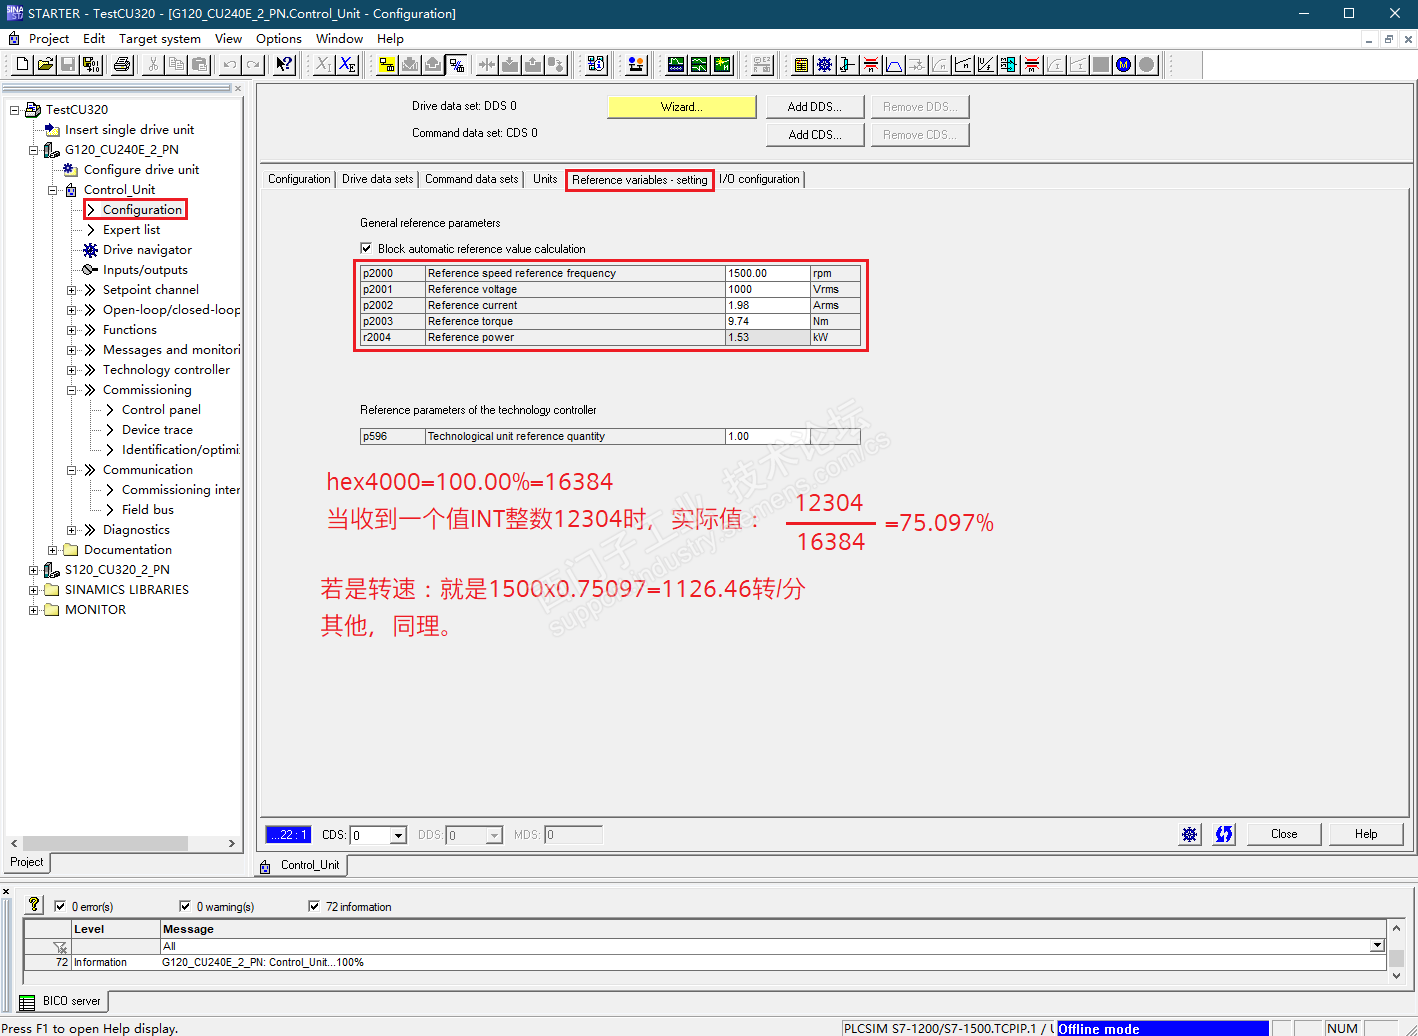Click the speed setpoint curve n icon
The height and width of the screenshot is (1036, 1418).
(963, 65)
